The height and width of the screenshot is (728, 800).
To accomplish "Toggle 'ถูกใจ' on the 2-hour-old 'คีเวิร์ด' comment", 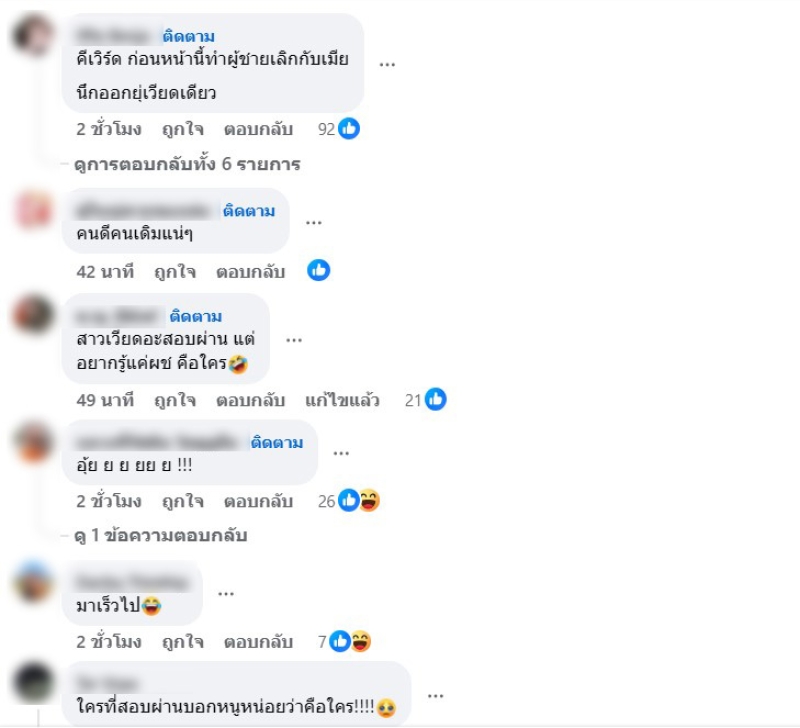I will 183,129.
